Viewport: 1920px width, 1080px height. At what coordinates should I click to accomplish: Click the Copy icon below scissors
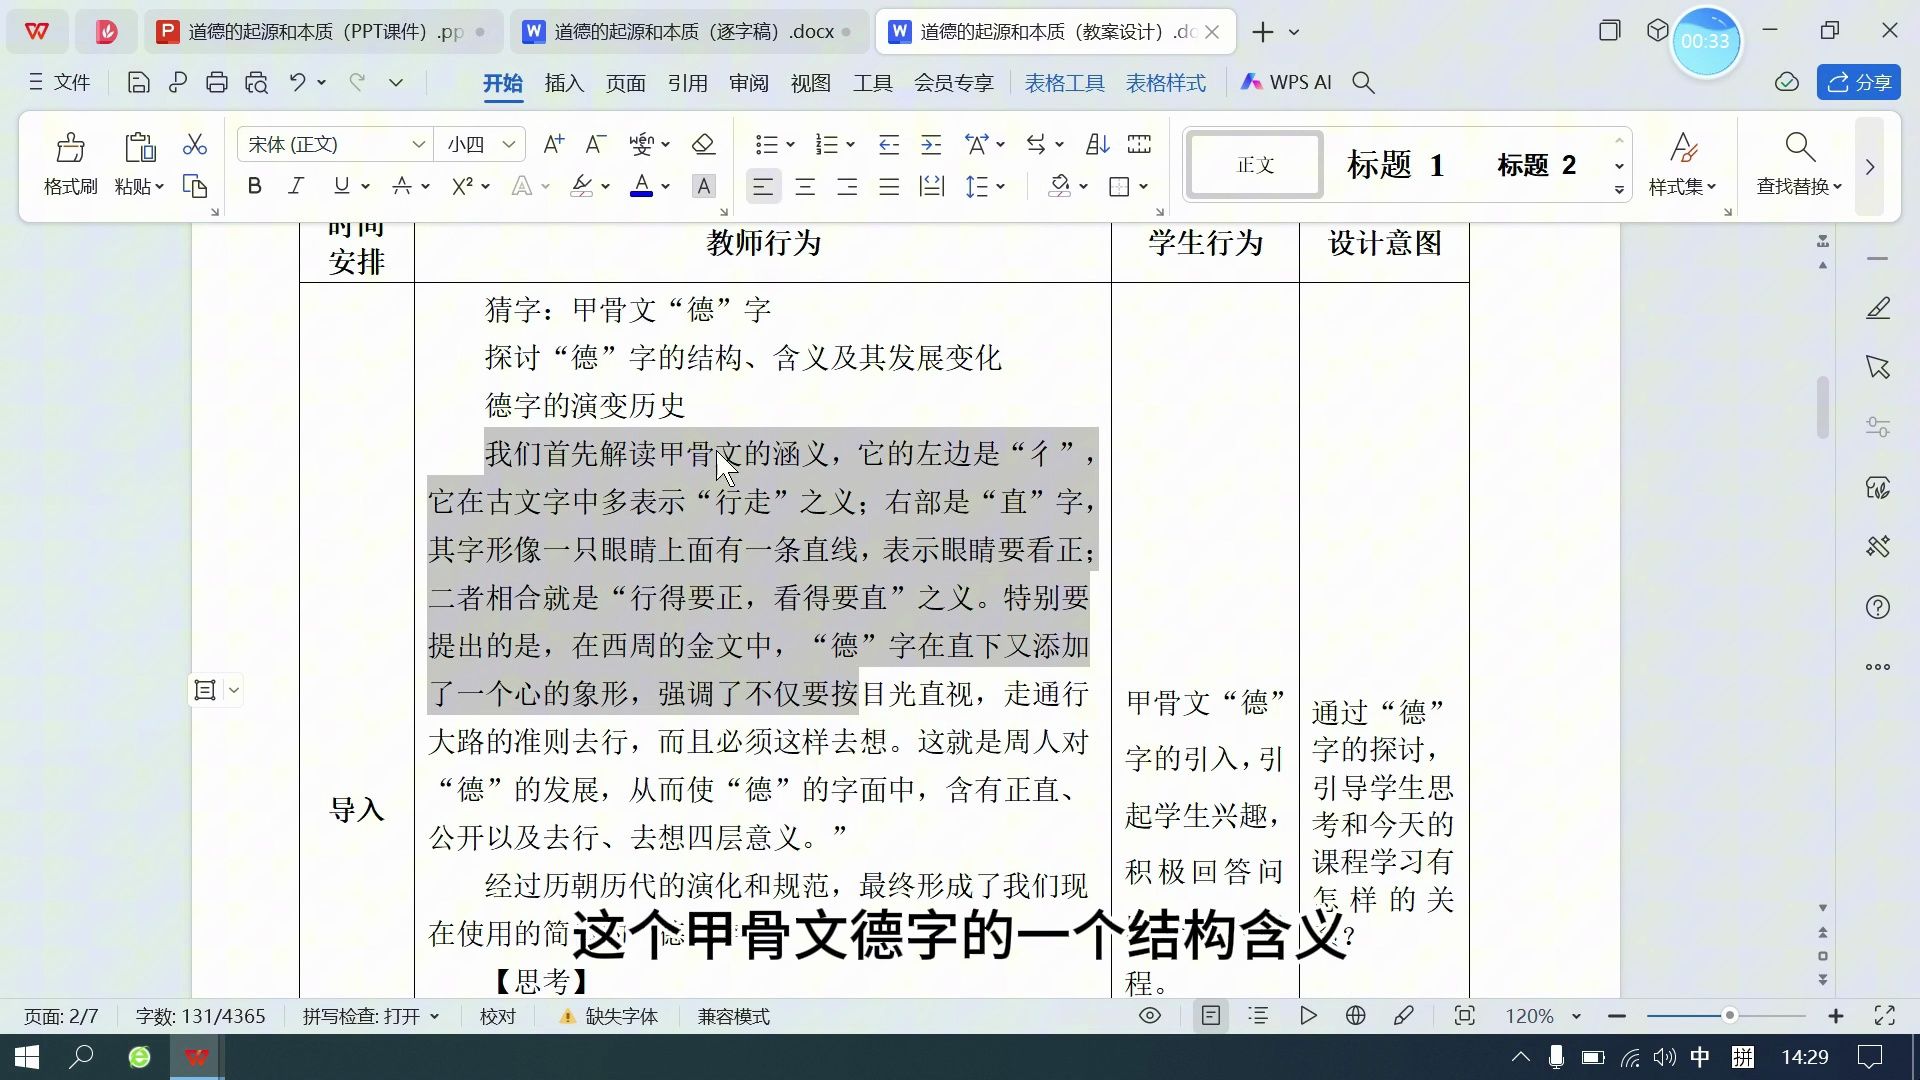195,186
